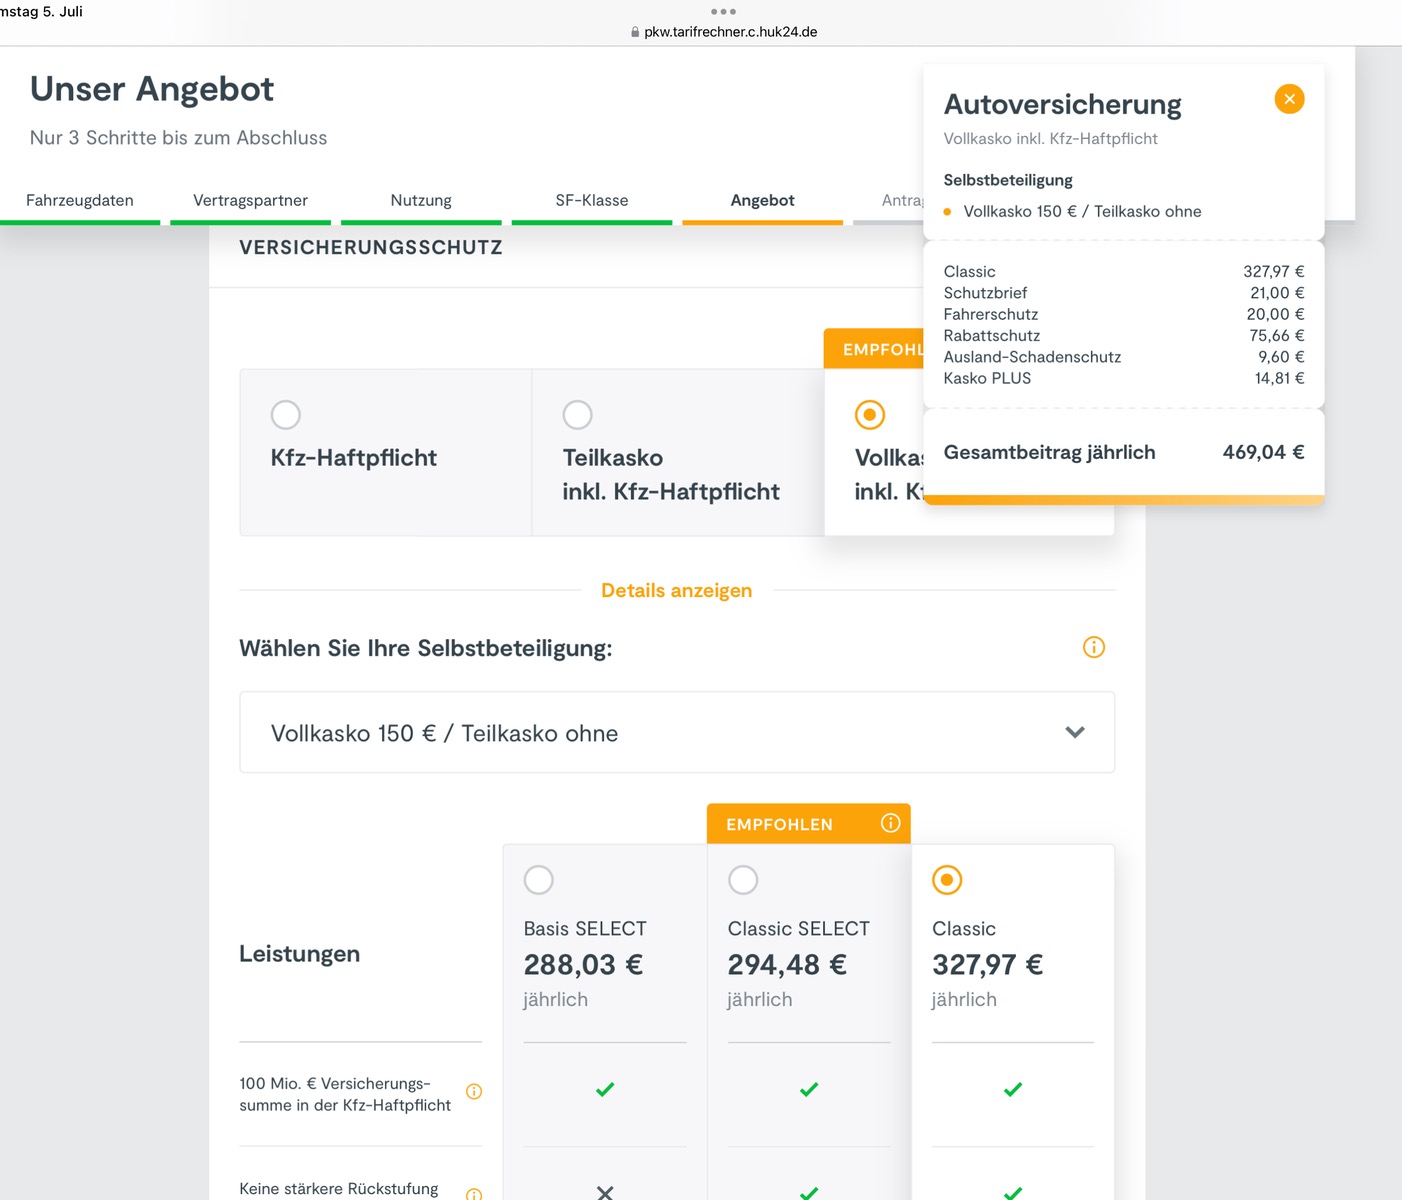This screenshot has height=1200, width=1402.
Task: Select Teilkasko inkl. Kfz-Haftpflicht radio option
Action: click(578, 415)
